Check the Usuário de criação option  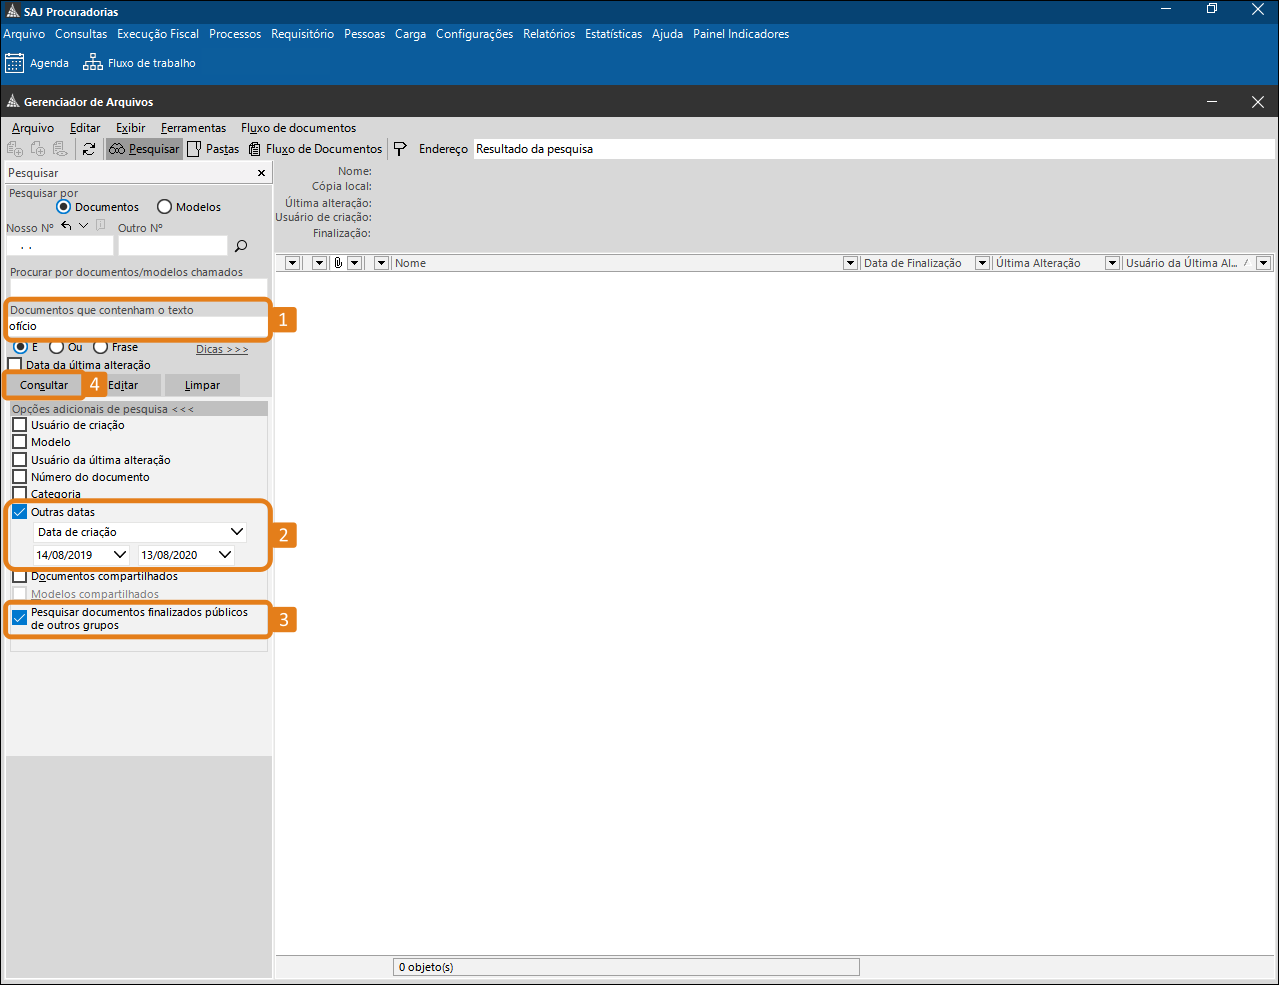(19, 425)
